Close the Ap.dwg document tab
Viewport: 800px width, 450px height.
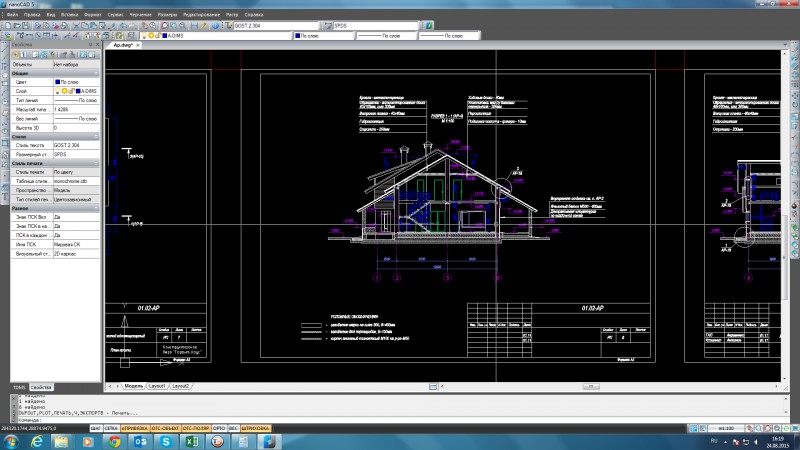(138, 45)
